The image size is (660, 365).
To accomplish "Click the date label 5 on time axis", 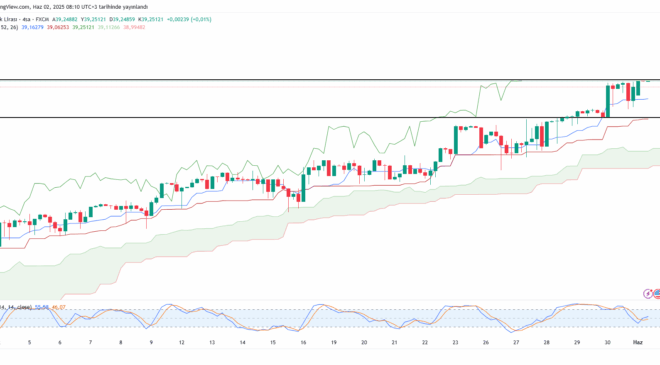I will click(29, 343).
